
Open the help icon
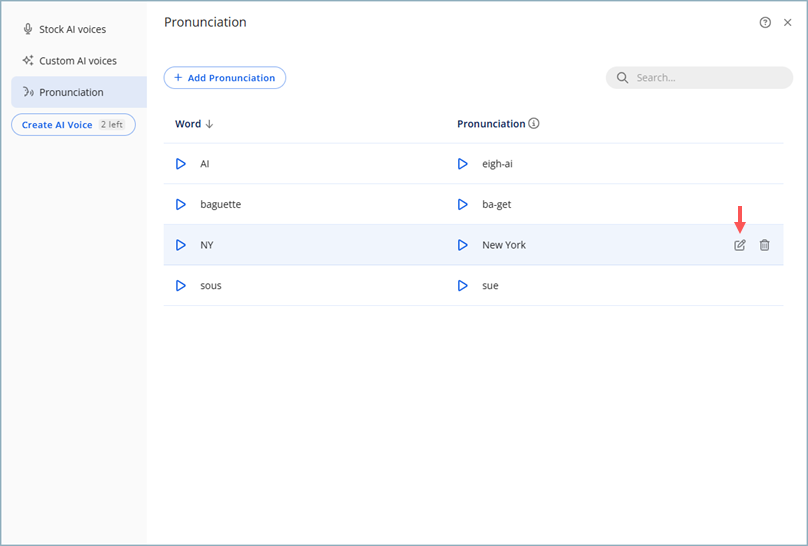(765, 22)
